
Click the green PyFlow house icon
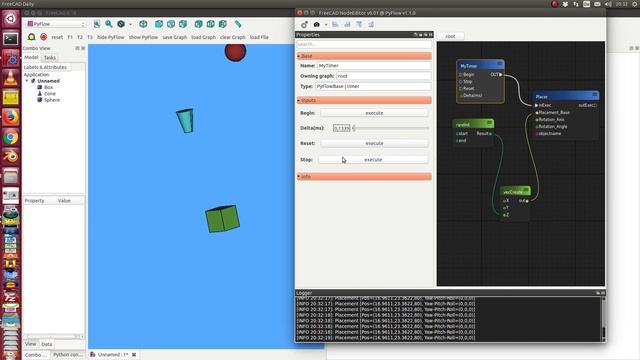(31, 37)
